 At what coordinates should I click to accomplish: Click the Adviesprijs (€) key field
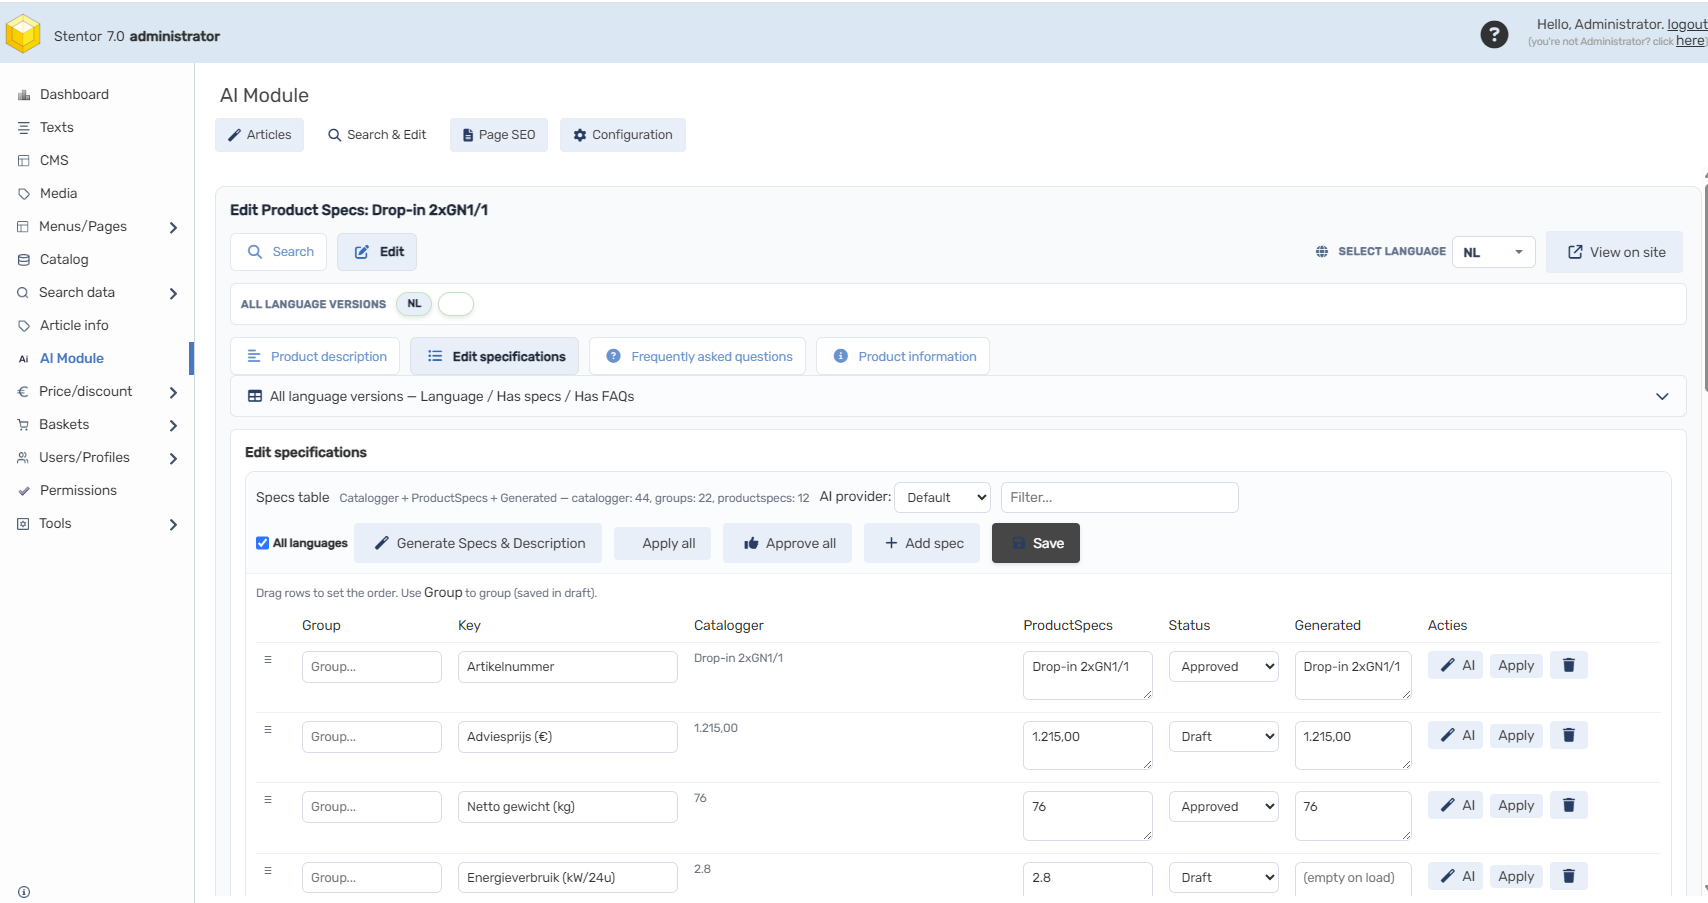pos(568,737)
